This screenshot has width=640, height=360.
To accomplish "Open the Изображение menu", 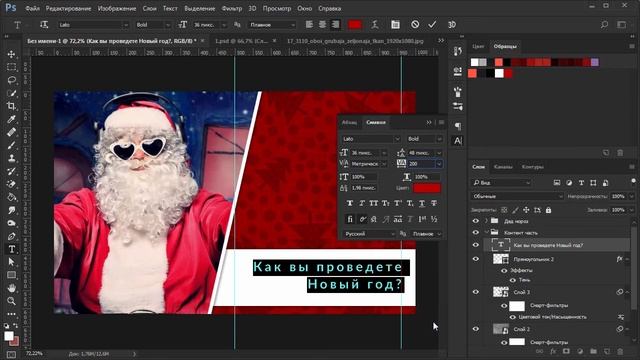I will pos(117,8).
